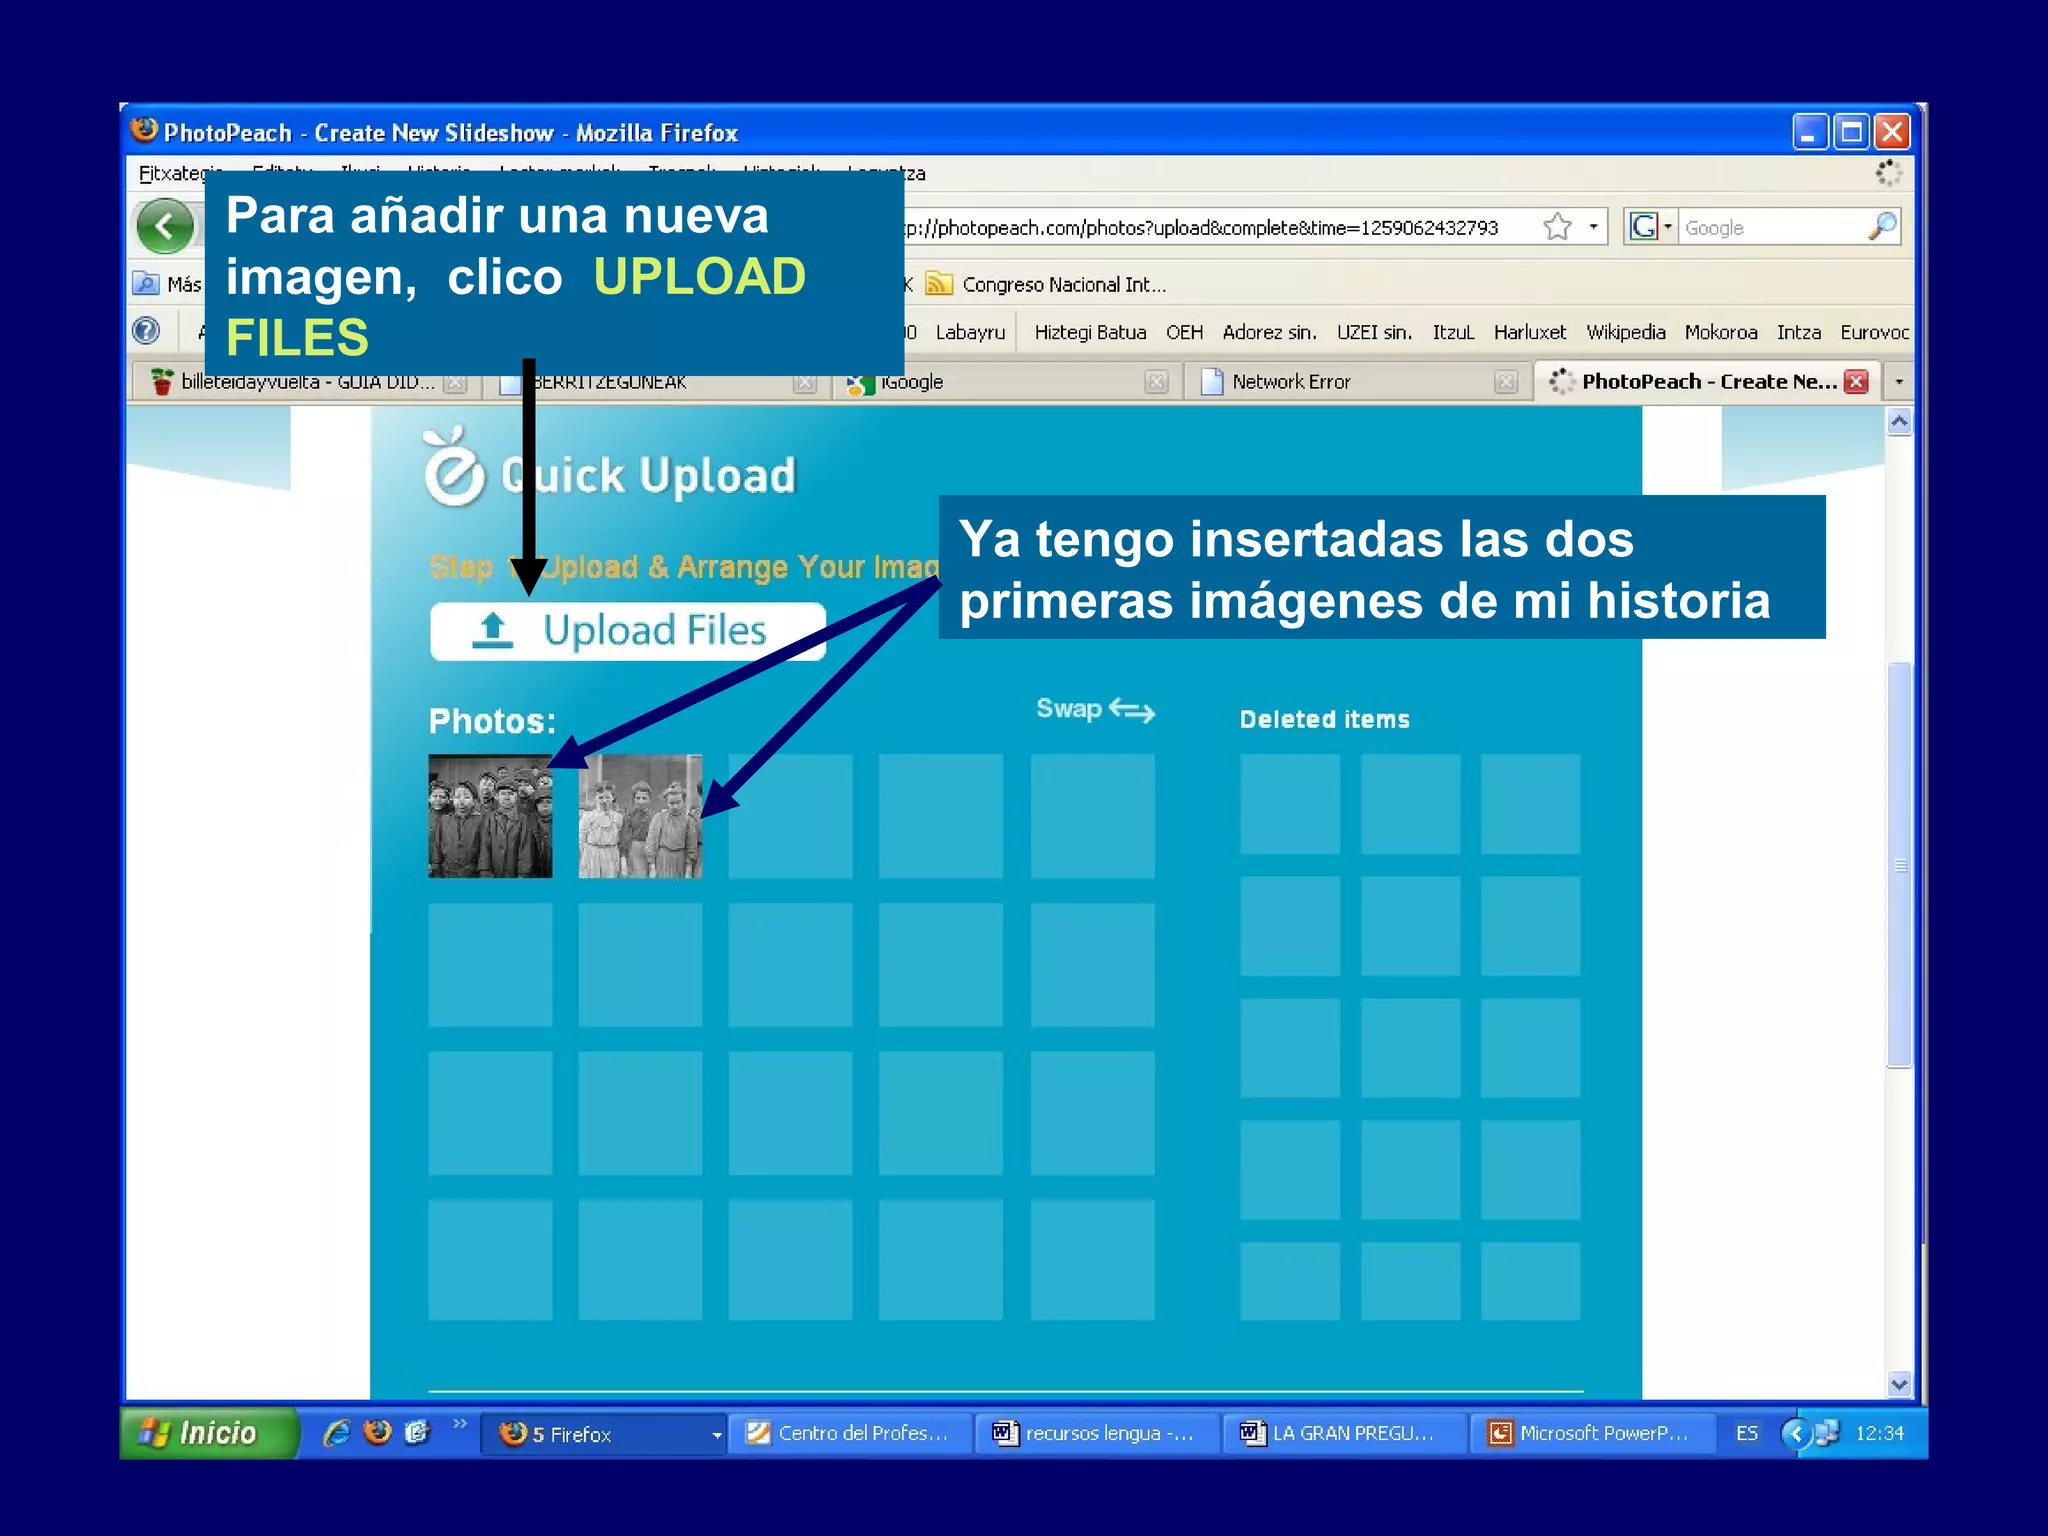Open the ItzuL bookmark
The image size is (2048, 1536).
click(1453, 332)
